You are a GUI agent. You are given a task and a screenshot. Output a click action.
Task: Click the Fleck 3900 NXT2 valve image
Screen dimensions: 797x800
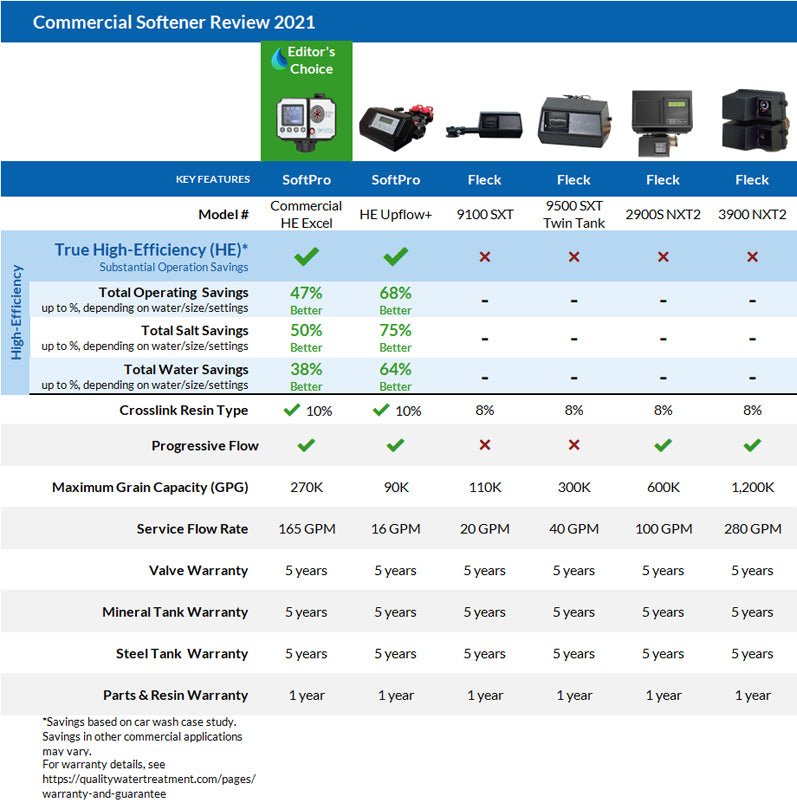pos(752,122)
